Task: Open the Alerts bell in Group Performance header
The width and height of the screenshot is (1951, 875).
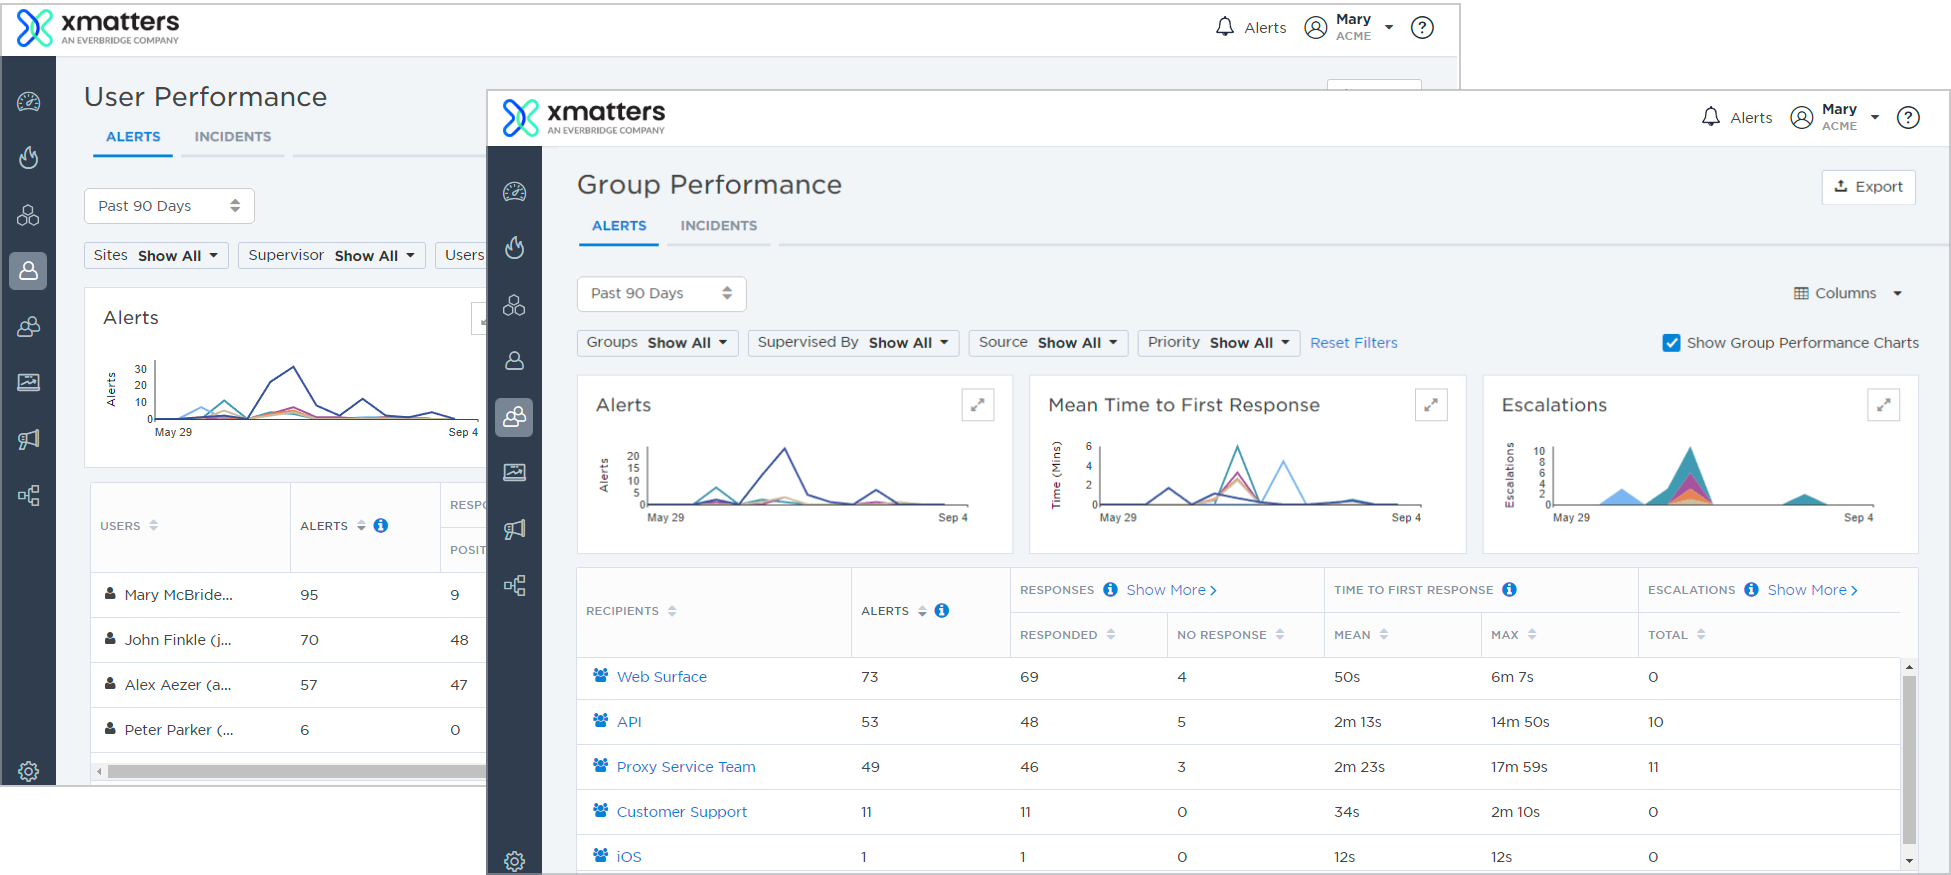Action: pos(1736,118)
